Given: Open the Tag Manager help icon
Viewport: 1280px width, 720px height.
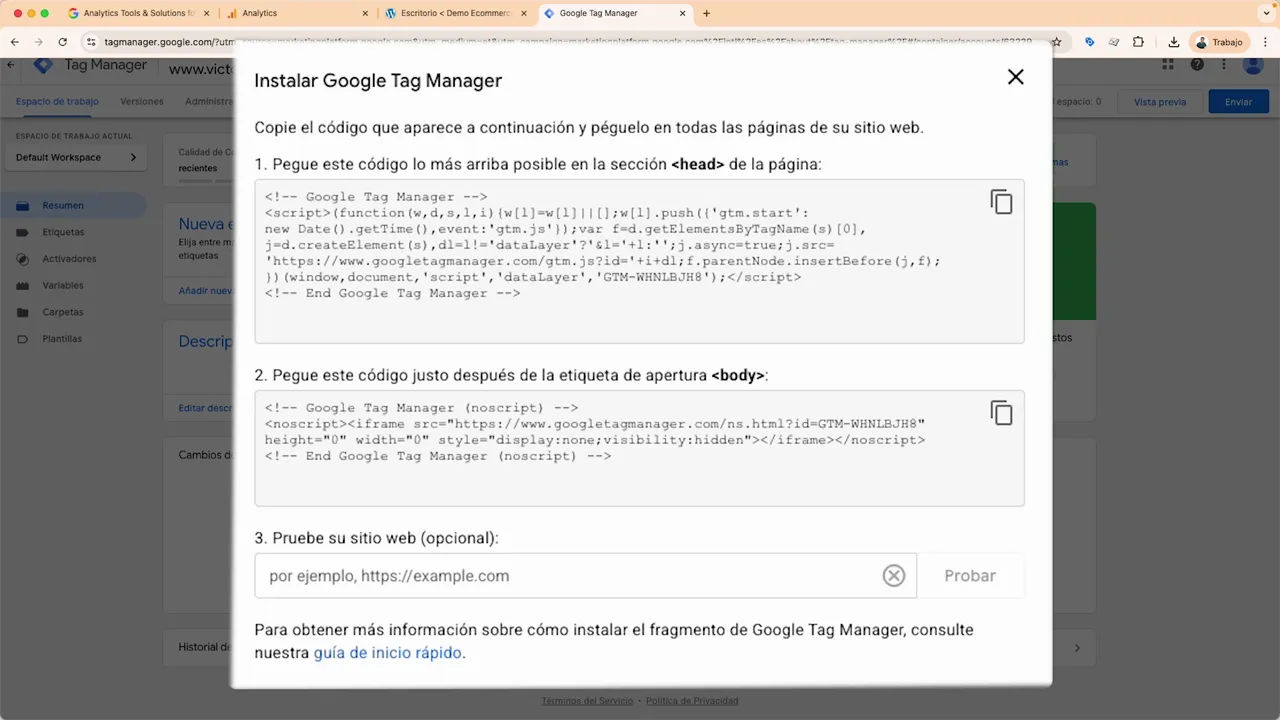Looking at the screenshot, I should click(1196, 64).
